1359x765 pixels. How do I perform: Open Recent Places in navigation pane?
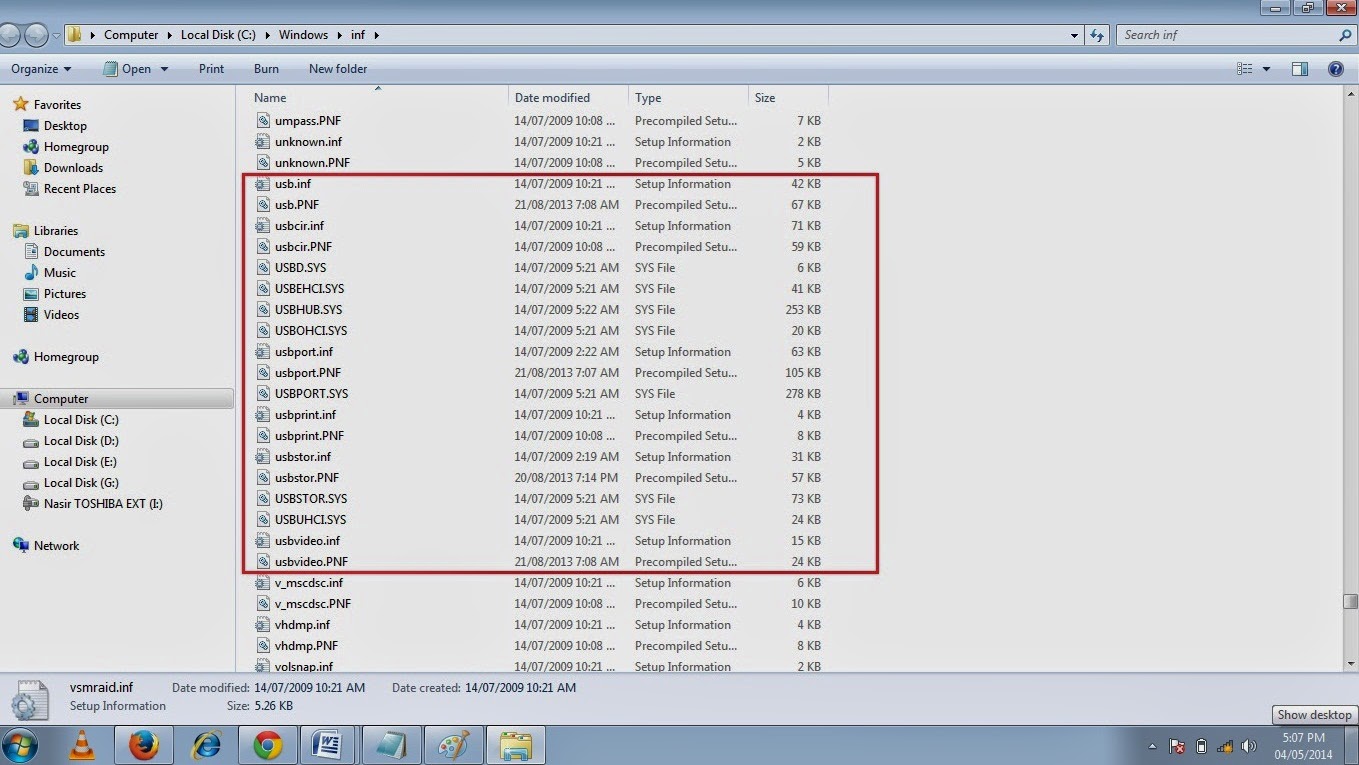coord(80,189)
